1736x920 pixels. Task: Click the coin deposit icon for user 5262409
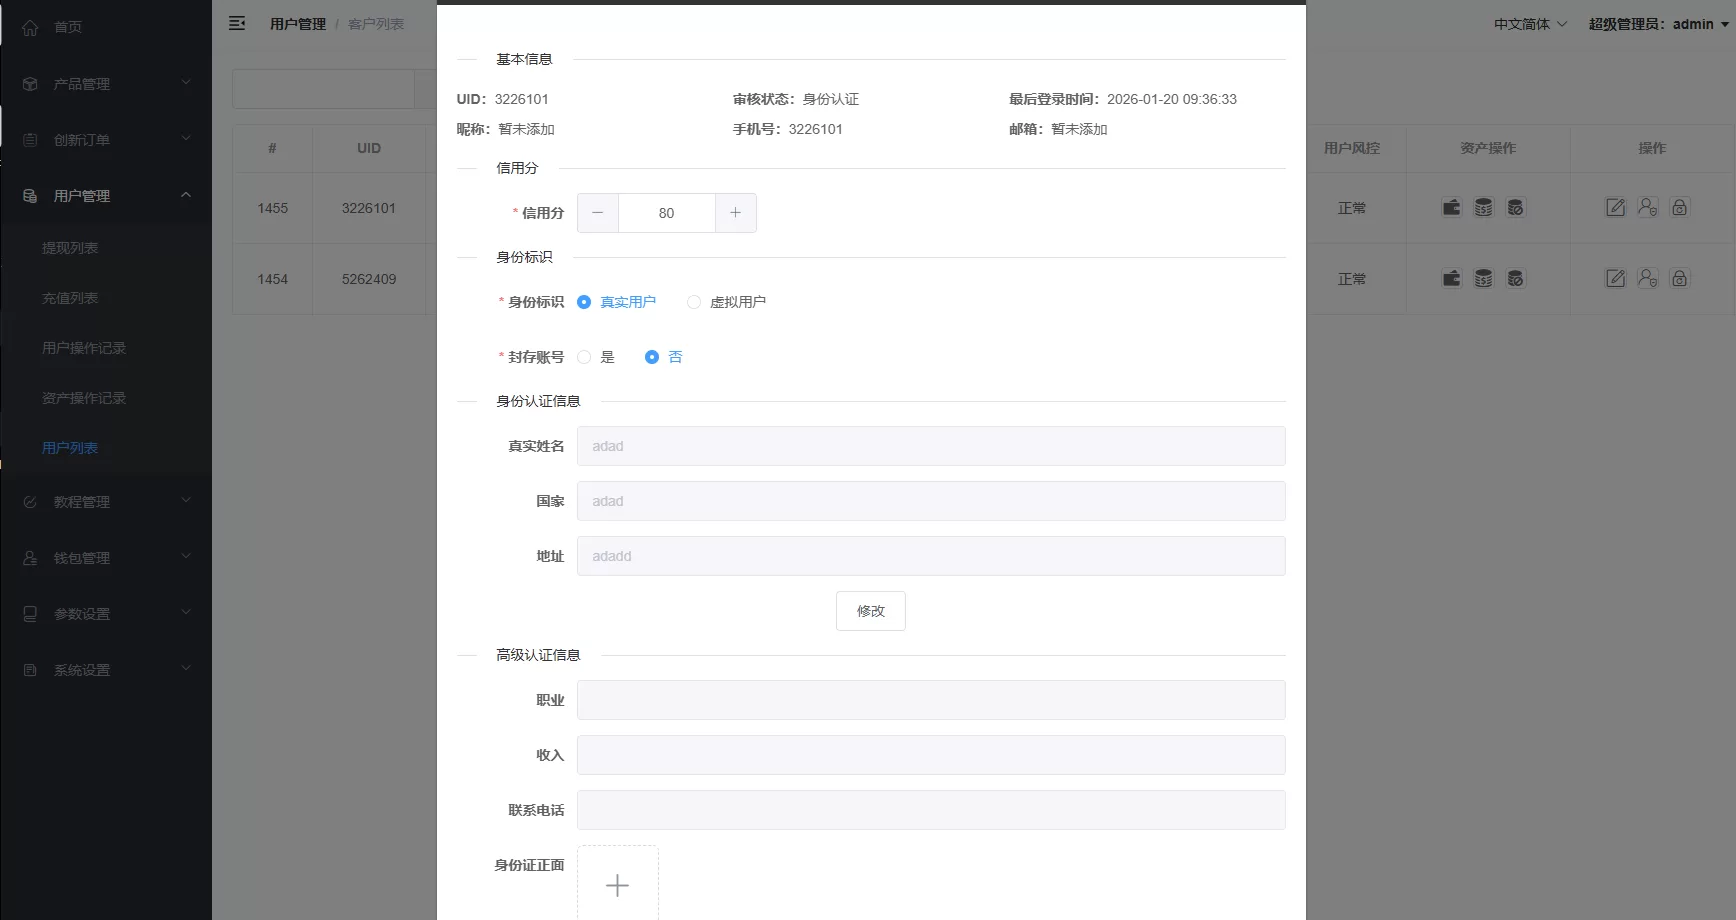(1483, 279)
